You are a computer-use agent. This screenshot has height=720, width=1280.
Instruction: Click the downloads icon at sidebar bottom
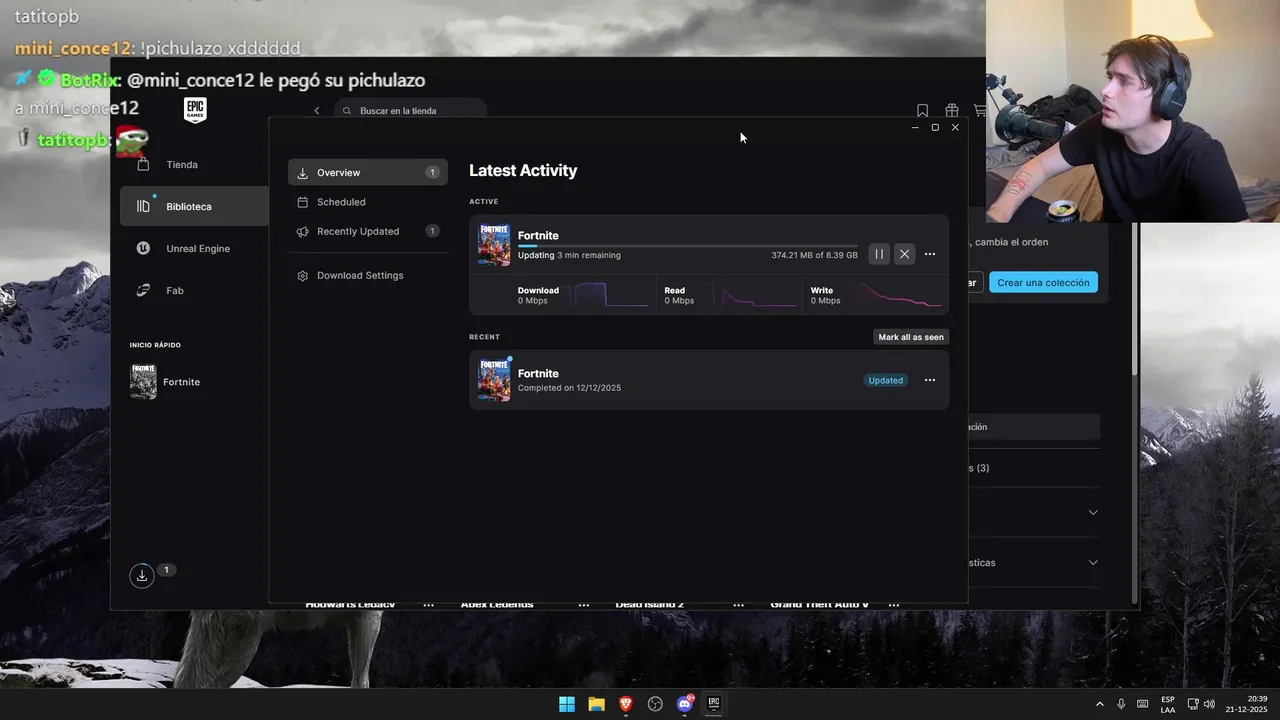[x=142, y=575]
